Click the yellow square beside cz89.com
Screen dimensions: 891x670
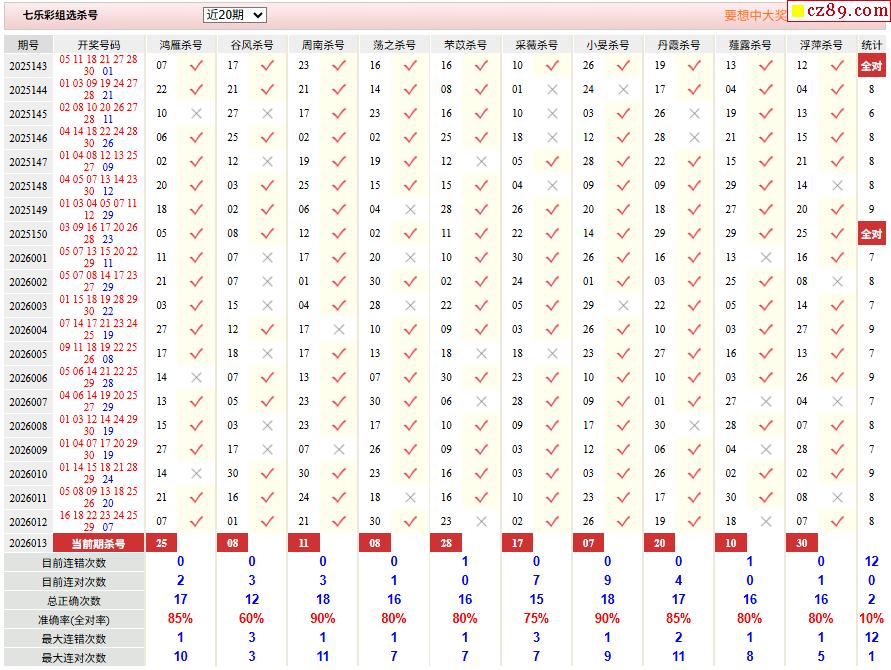[797, 12]
